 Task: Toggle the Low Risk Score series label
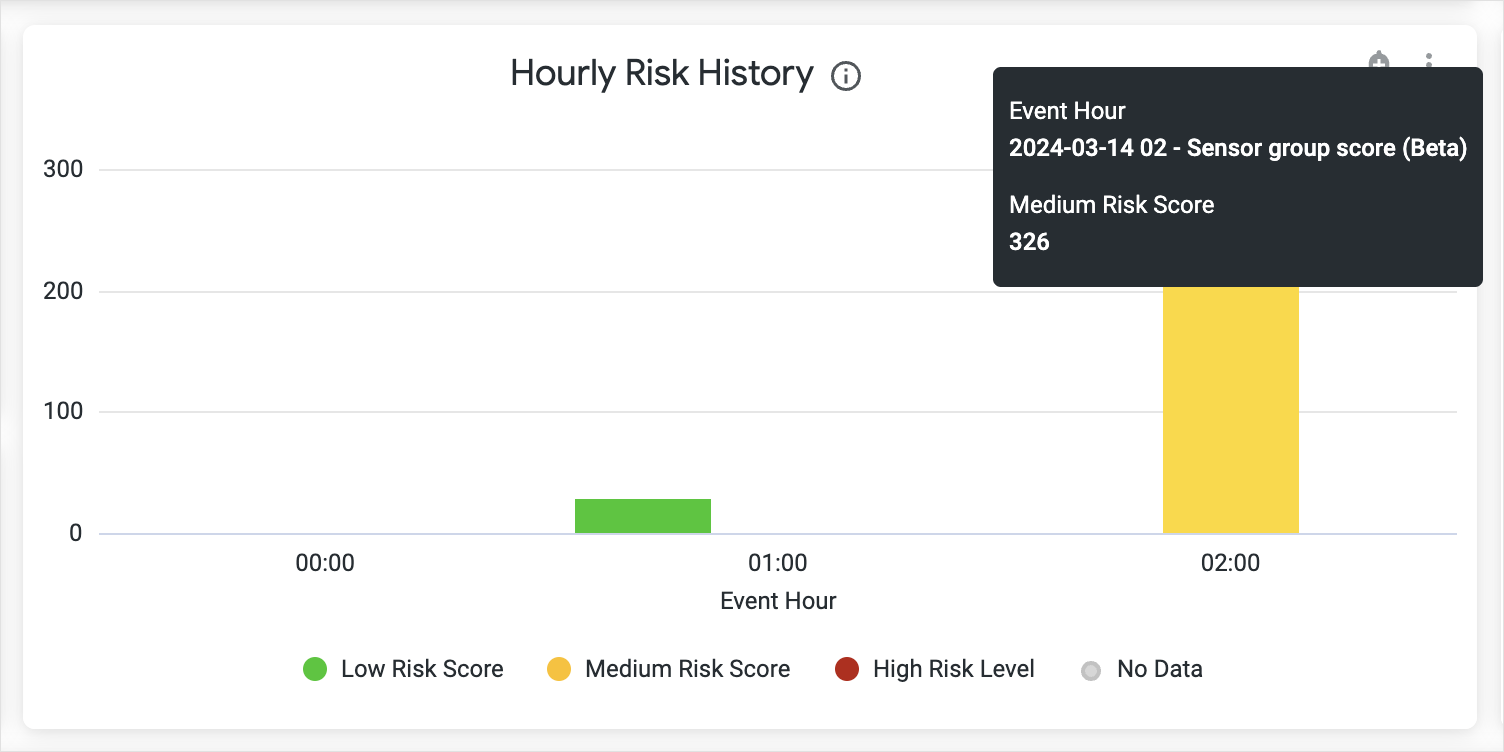422,669
